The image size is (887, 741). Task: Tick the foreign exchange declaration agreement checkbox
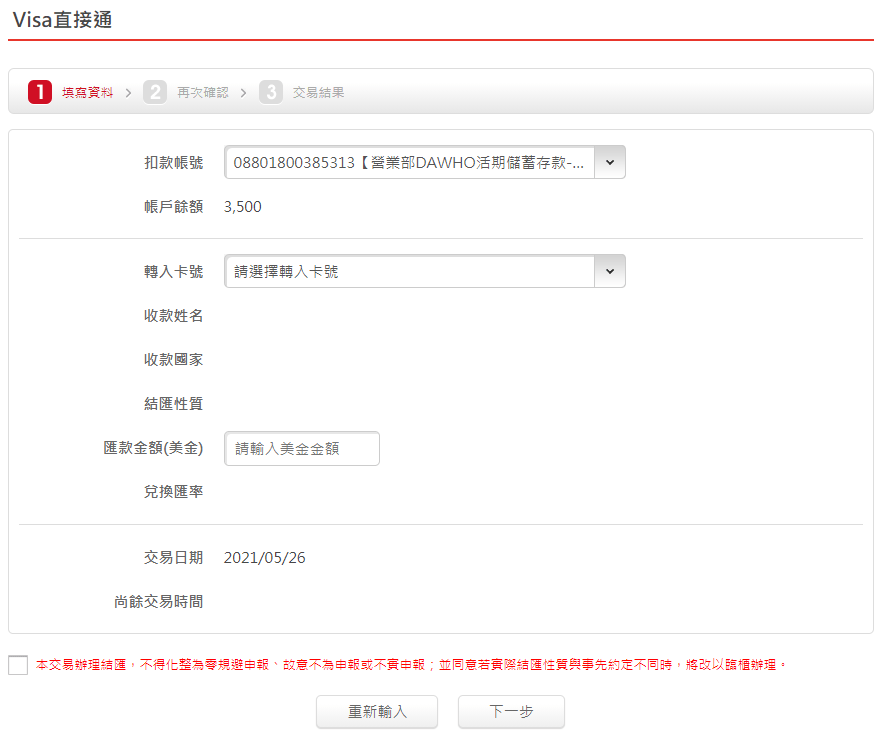click(x=18, y=665)
